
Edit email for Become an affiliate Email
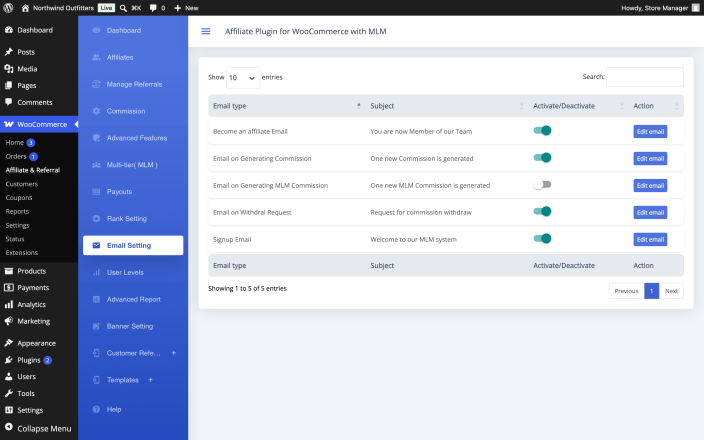pyautogui.click(x=650, y=132)
